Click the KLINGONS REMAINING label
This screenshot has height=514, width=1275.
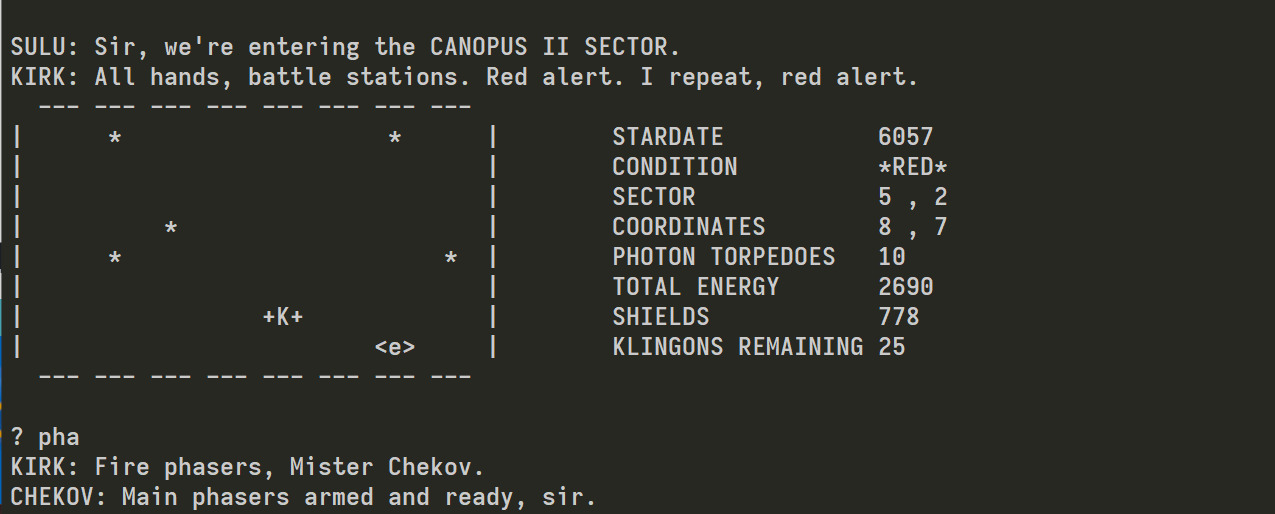click(x=737, y=347)
